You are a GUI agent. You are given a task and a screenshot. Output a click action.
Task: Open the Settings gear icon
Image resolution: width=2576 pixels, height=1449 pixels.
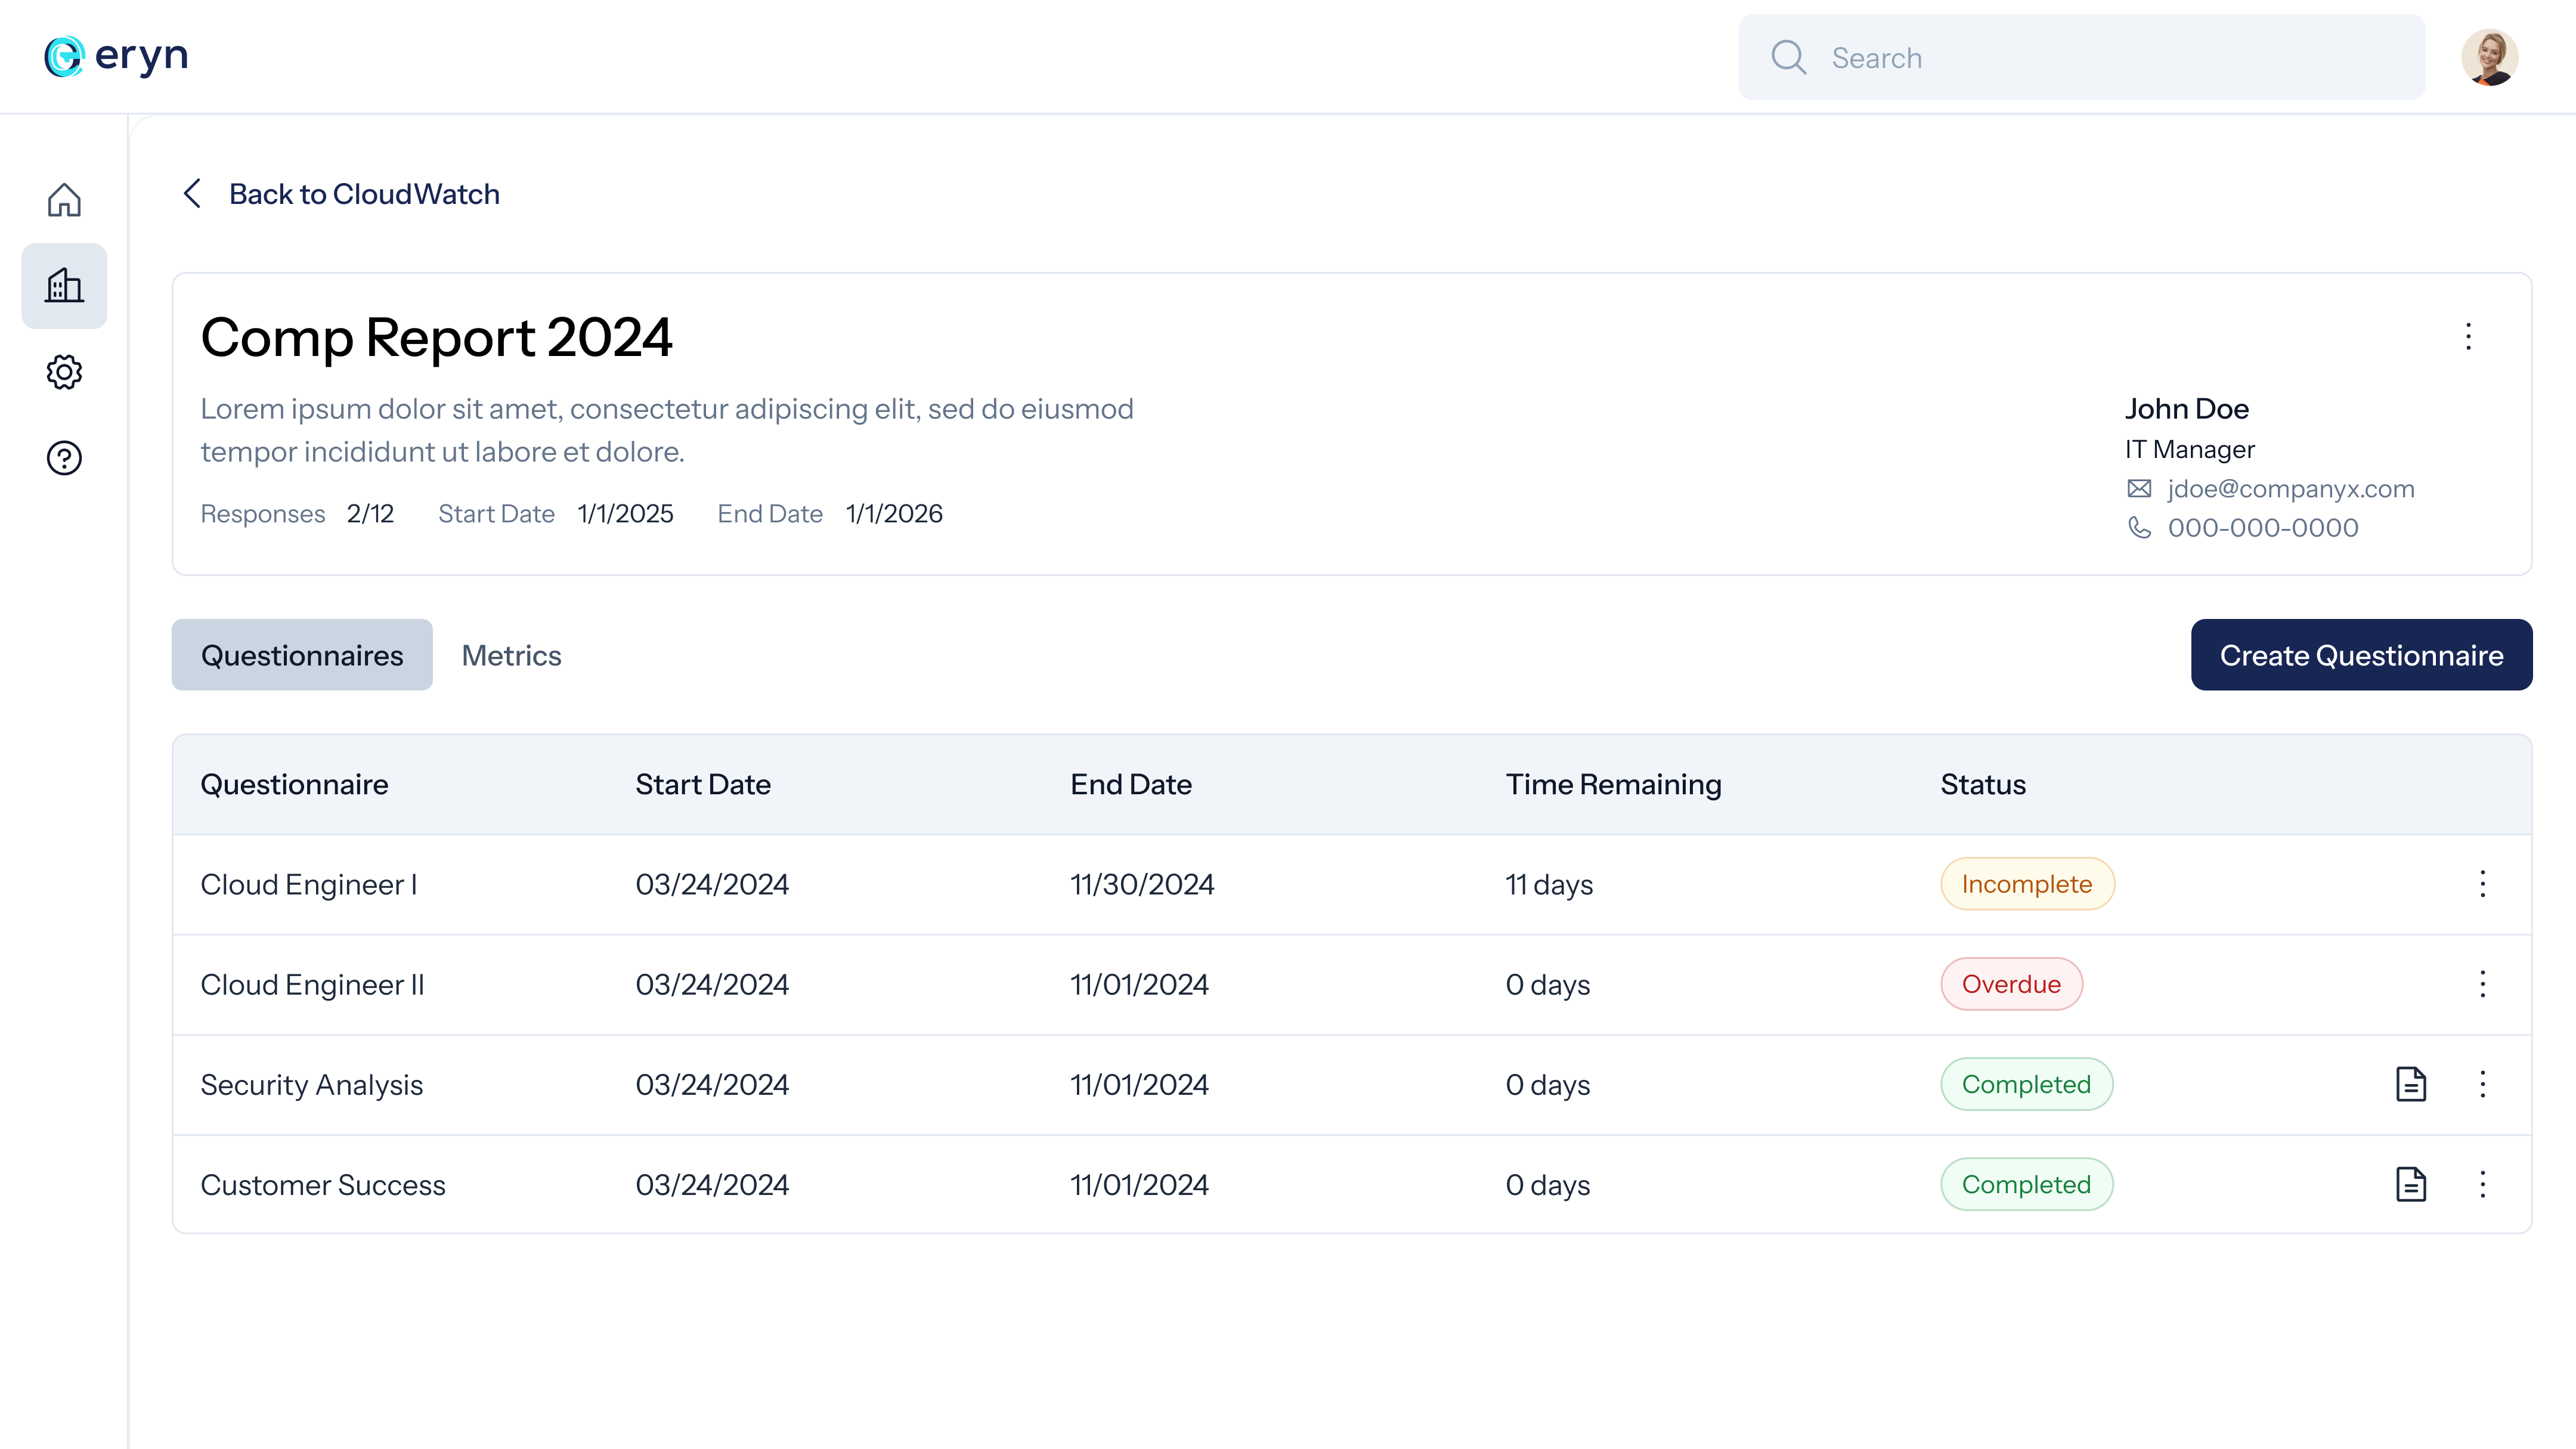(64, 372)
